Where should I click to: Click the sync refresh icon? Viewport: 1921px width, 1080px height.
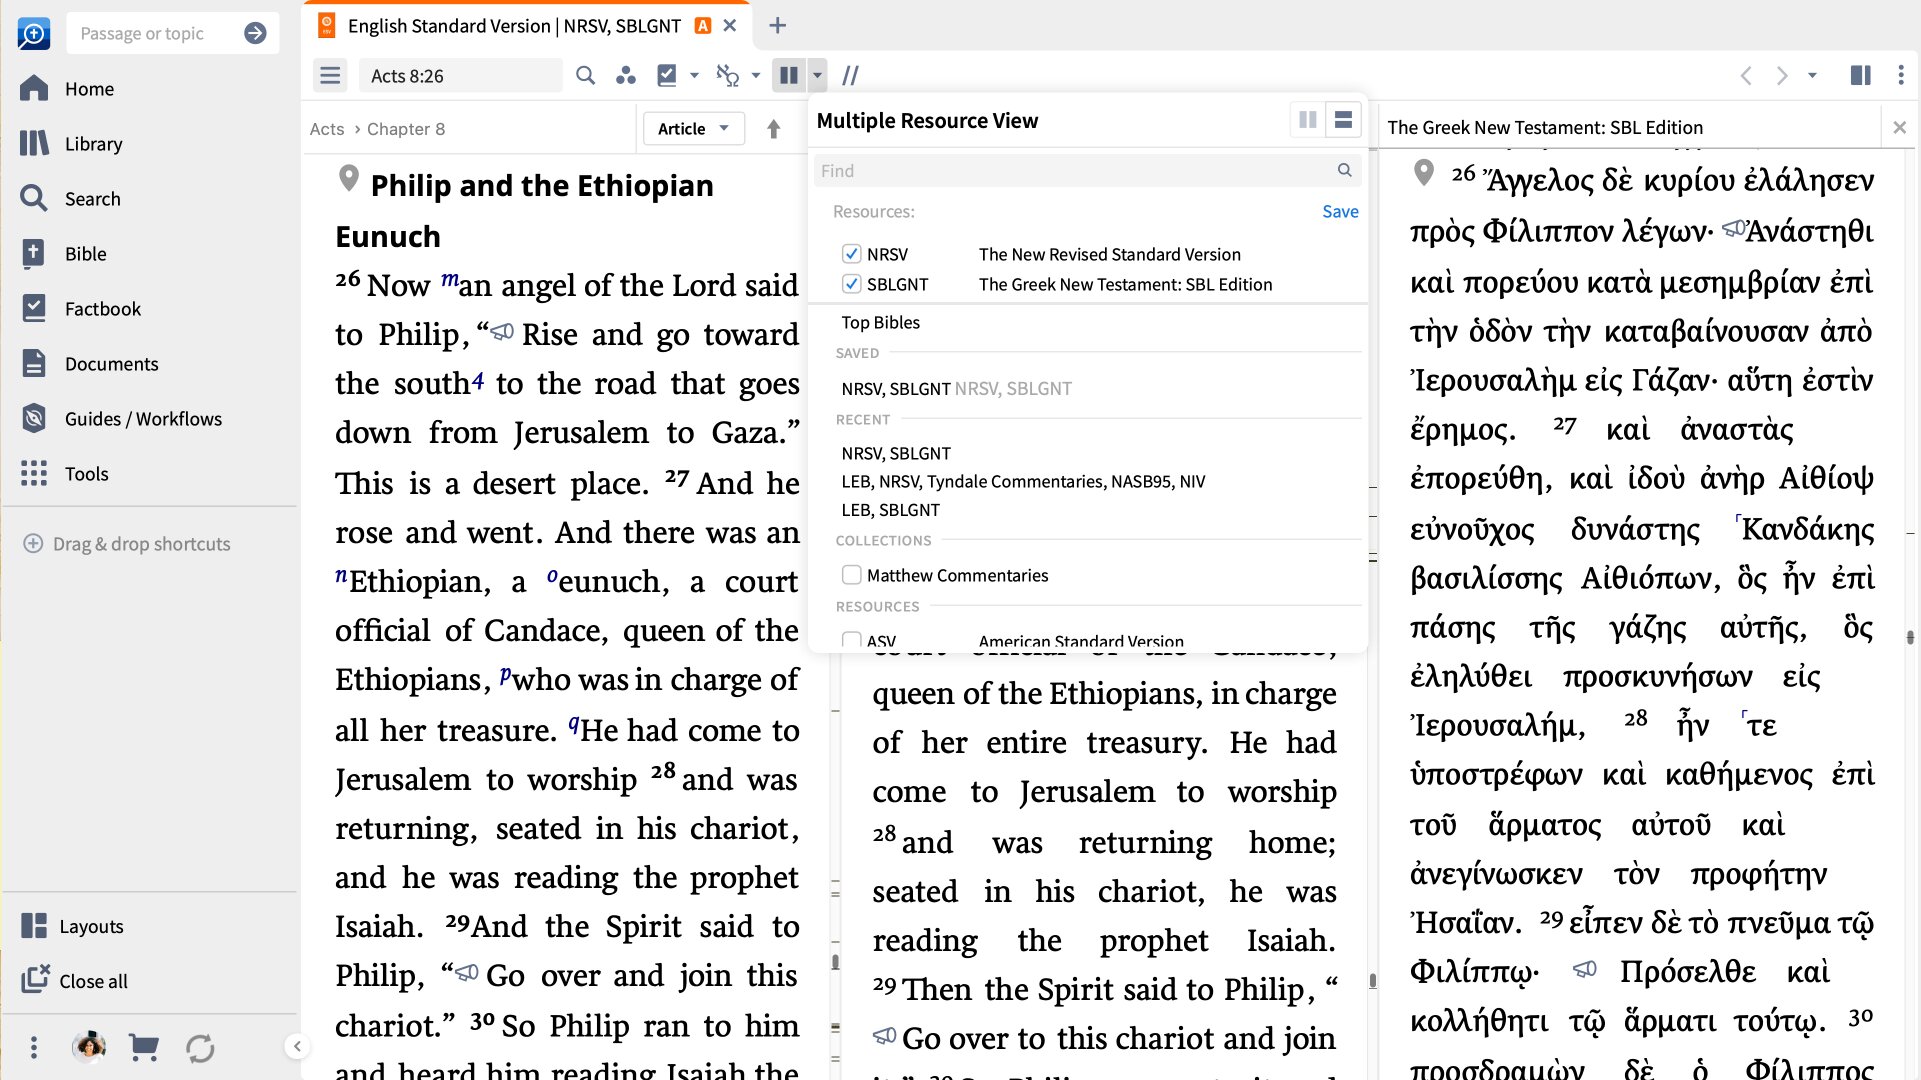(x=200, y=1048)
